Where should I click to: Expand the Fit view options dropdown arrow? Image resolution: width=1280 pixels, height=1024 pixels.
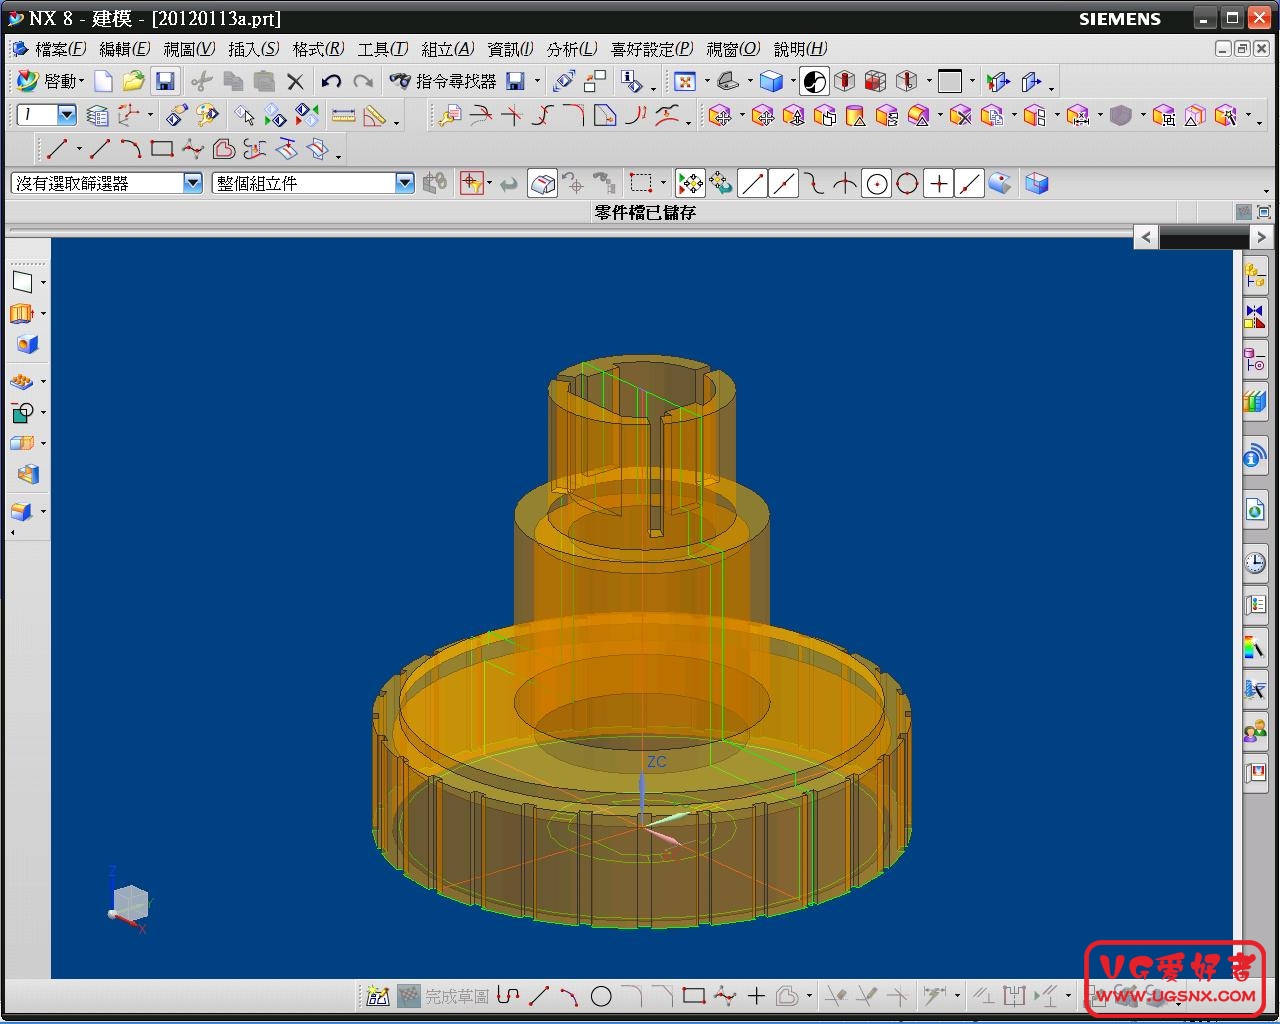pos(707,82)
